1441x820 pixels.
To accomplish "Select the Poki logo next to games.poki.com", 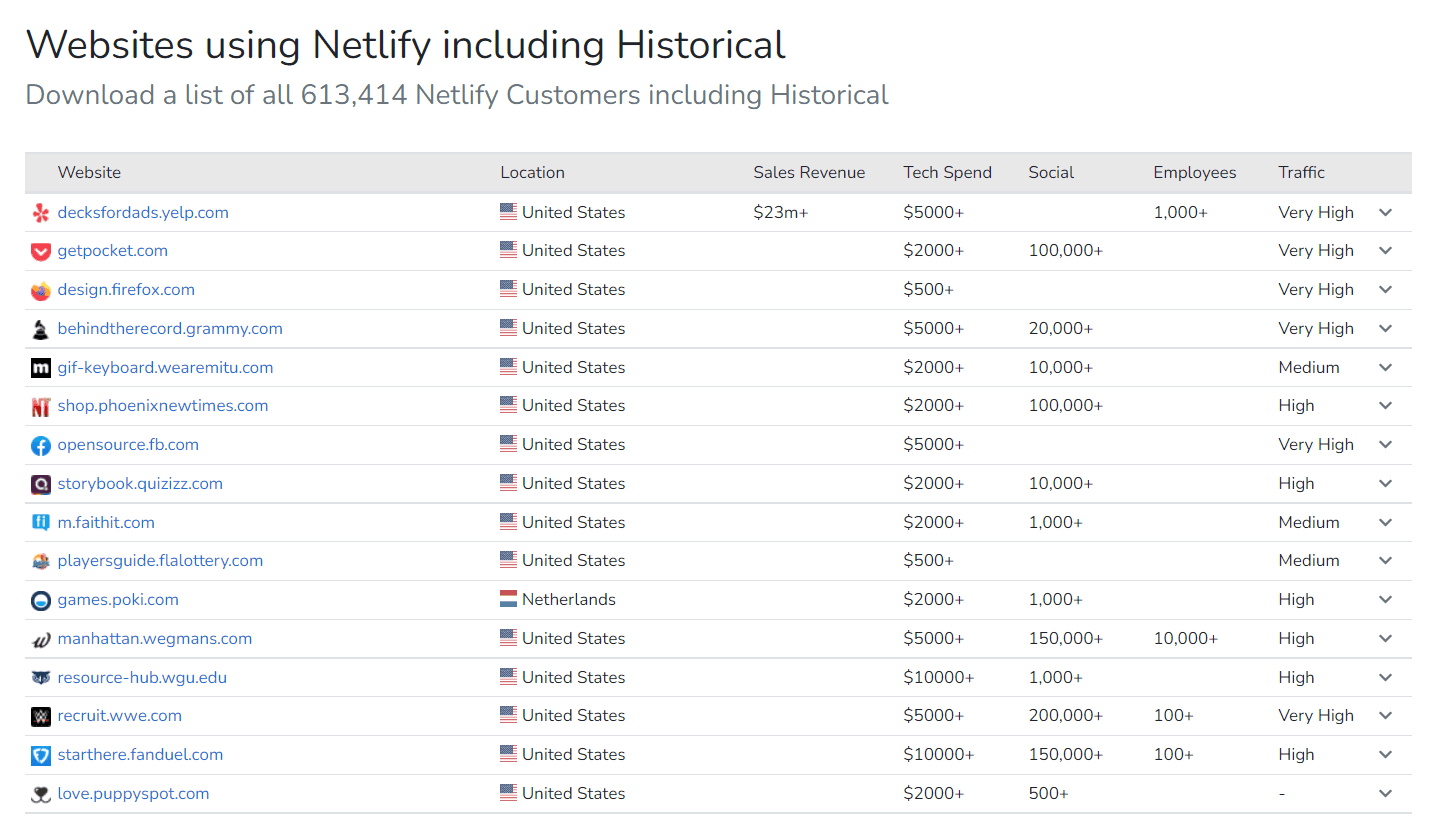I will pyautogui.click(x=40, y=599).
